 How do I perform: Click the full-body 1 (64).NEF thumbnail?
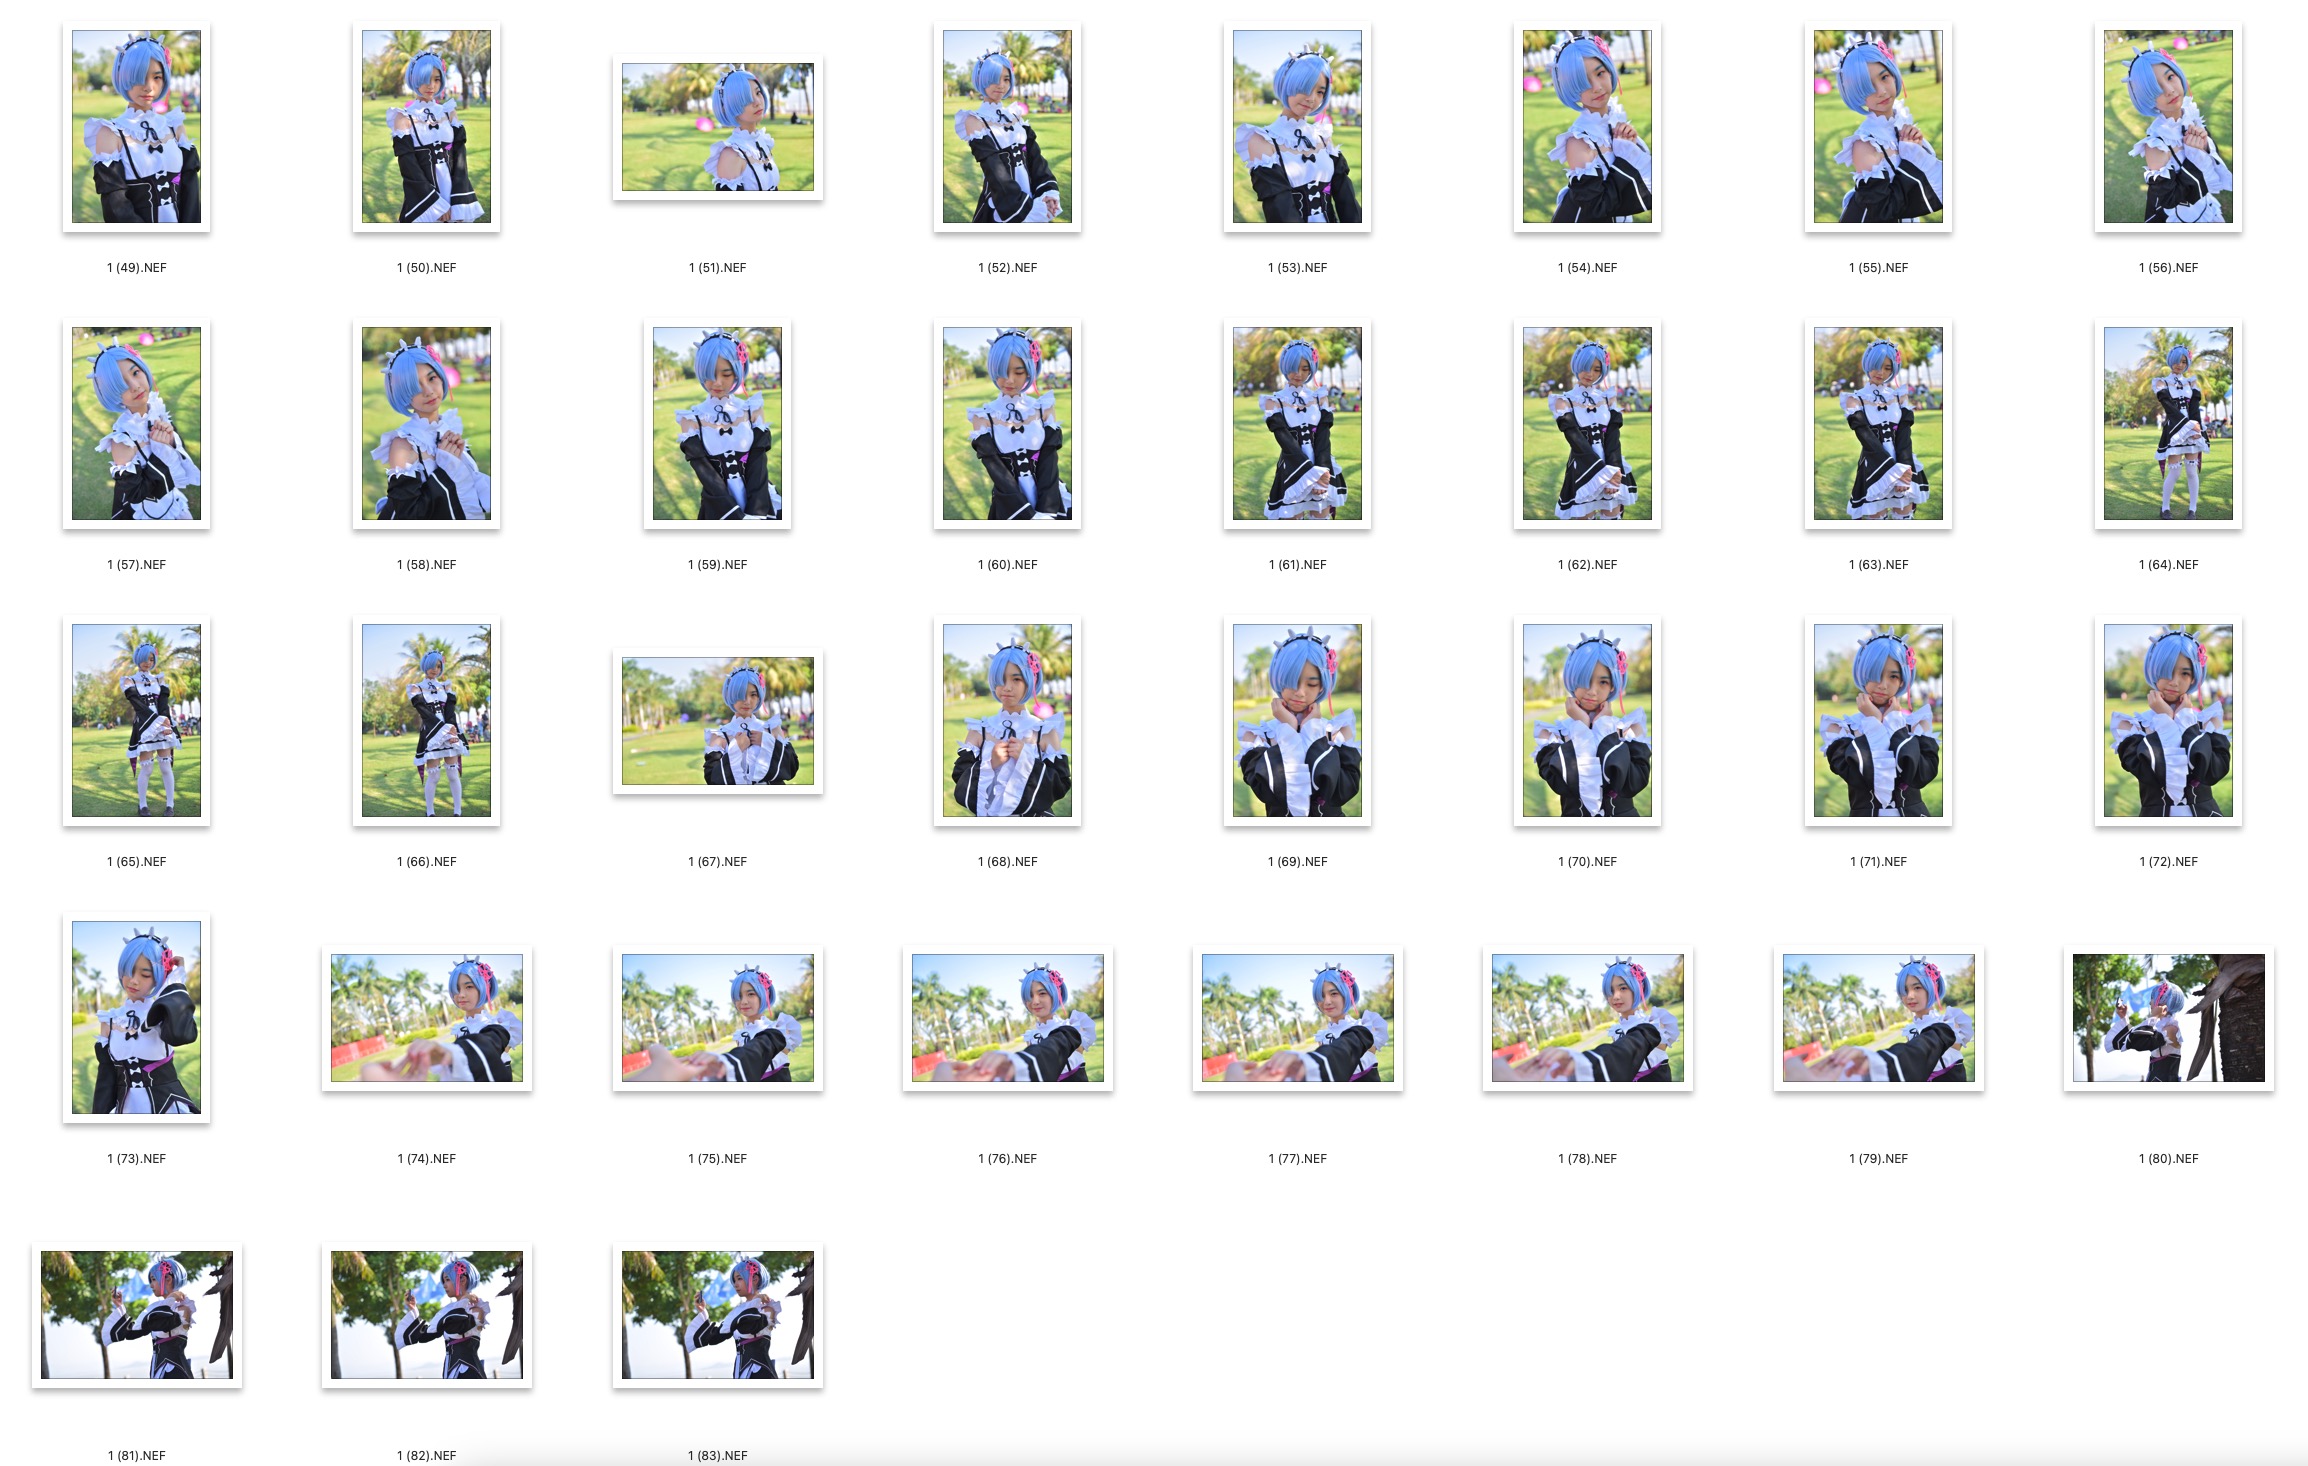(2167, 423)
